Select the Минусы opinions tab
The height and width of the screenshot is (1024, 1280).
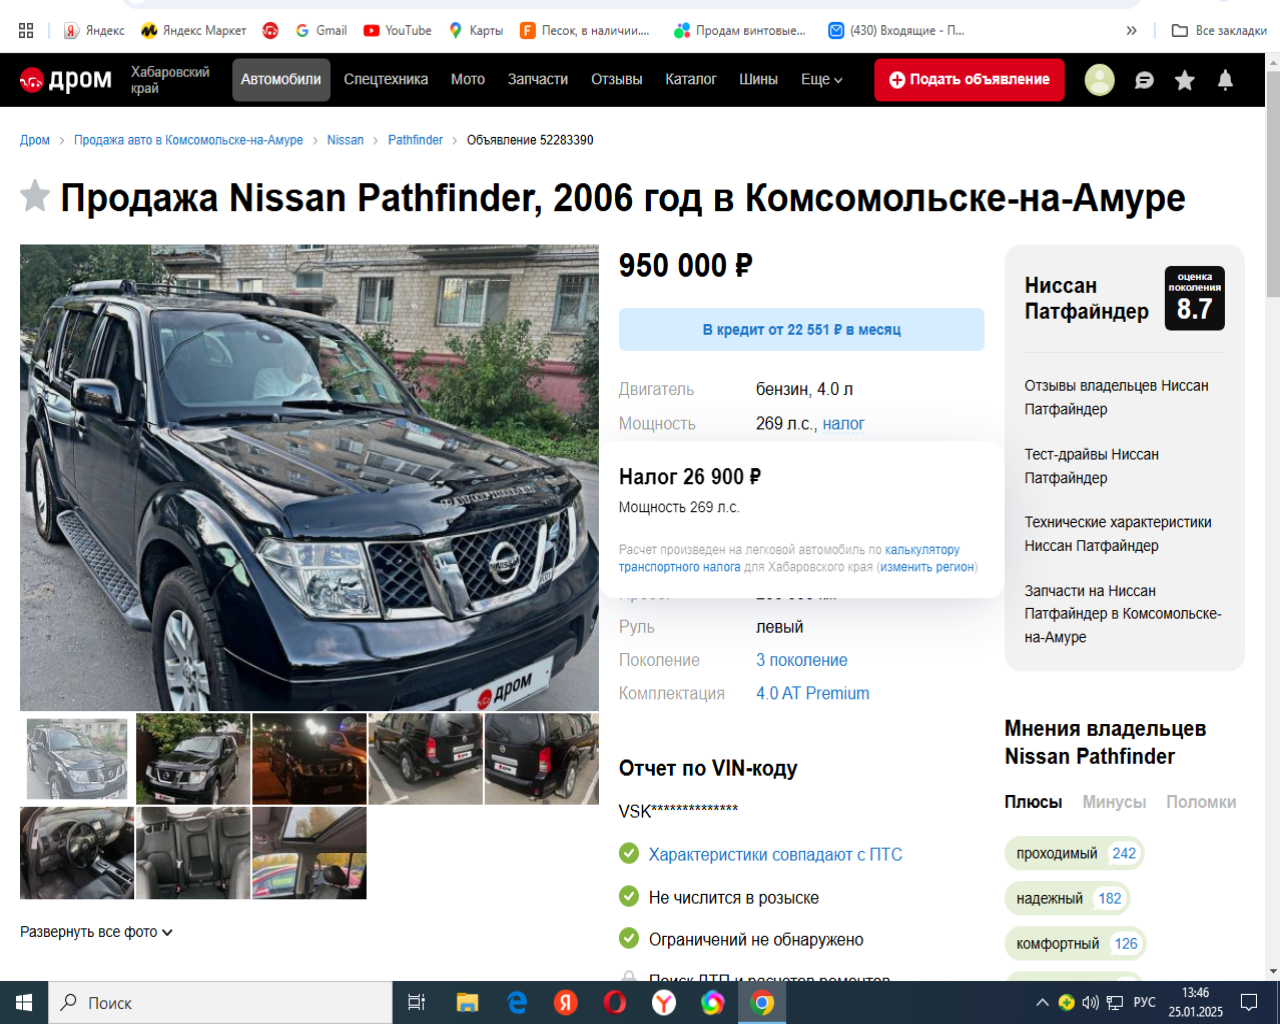1114,802
